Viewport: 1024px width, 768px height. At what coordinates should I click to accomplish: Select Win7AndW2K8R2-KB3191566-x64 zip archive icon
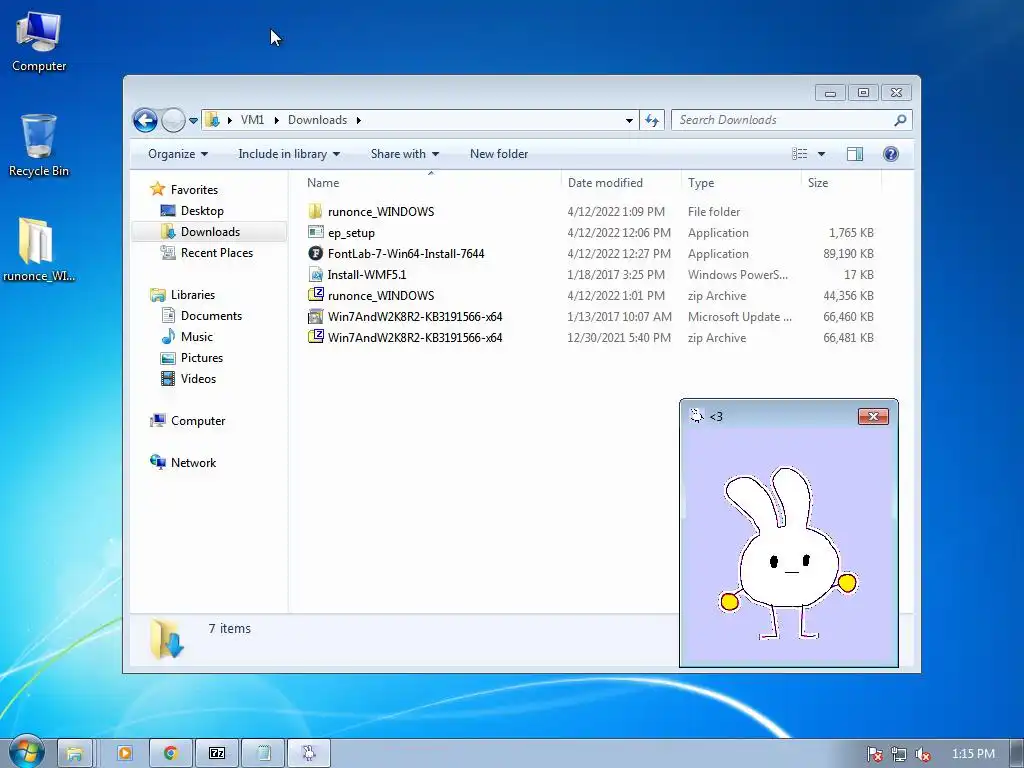(x=315, y=338)
